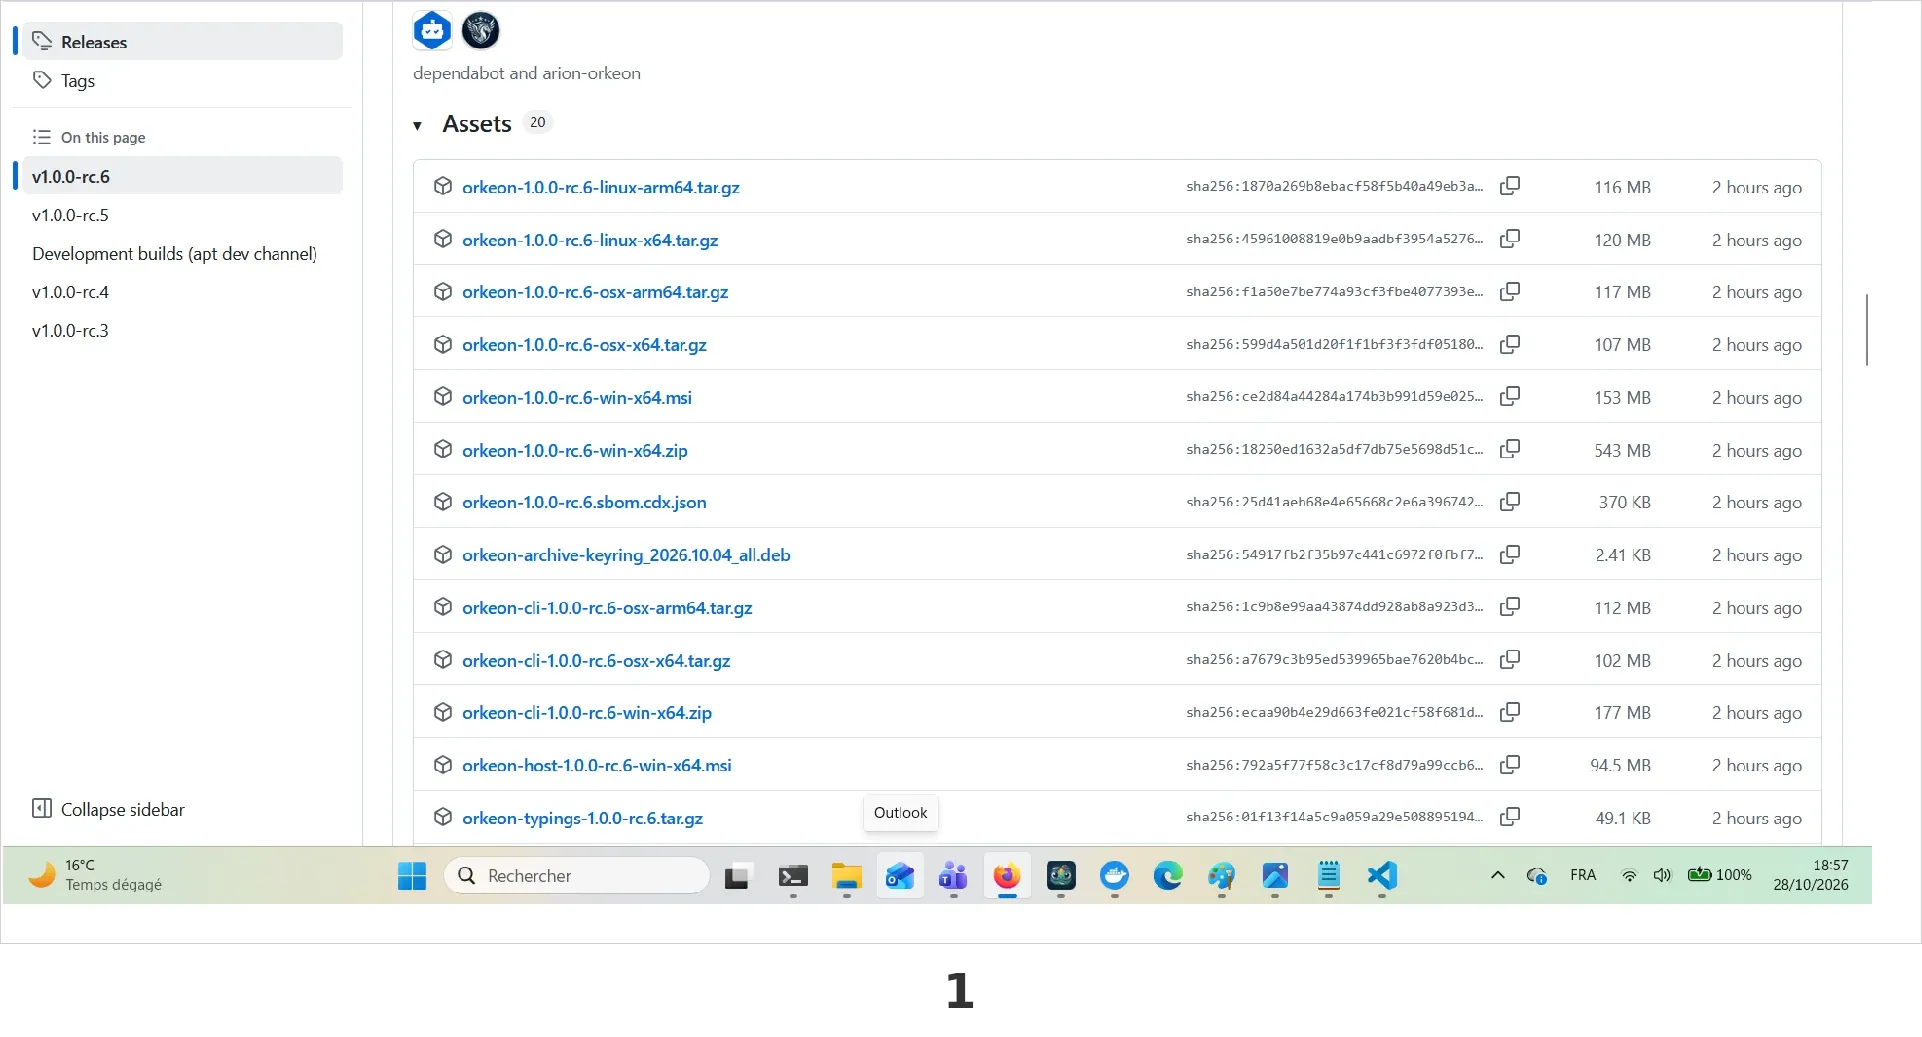Open clock showing 18:57

(x=1811, y=875)
